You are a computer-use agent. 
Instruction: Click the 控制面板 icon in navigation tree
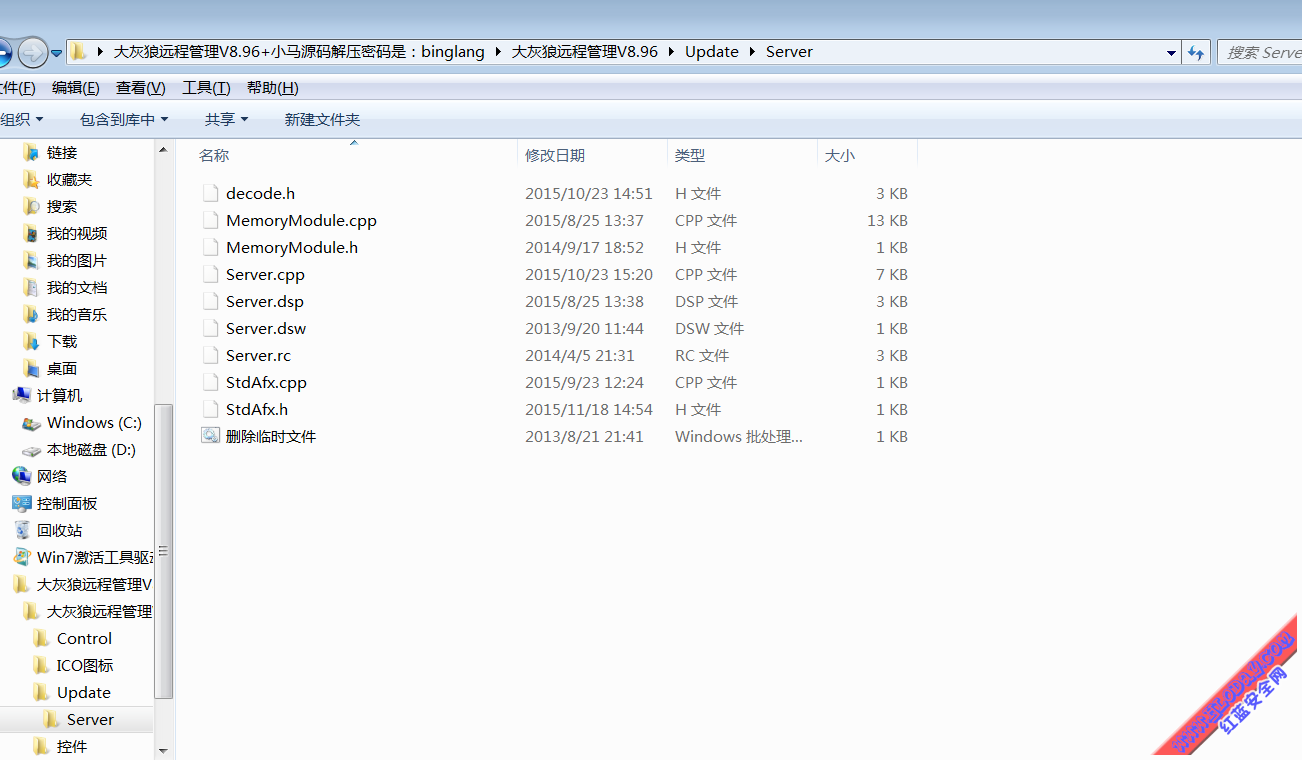coord(21,503)
